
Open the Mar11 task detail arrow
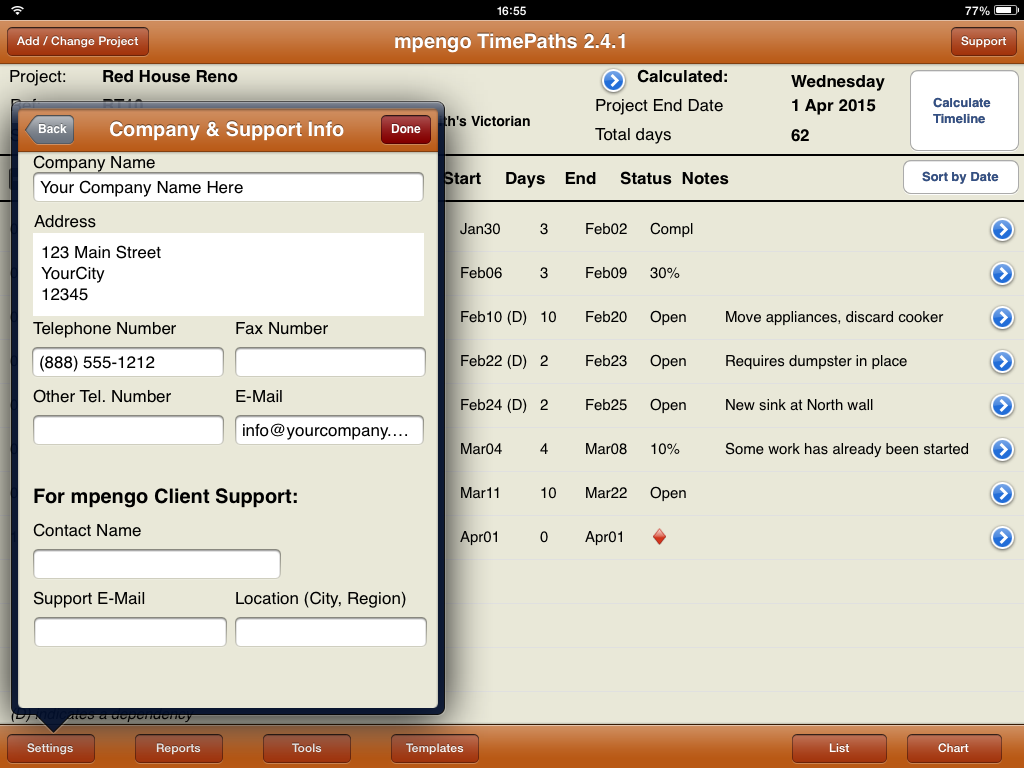click(x=1002, y=494)
